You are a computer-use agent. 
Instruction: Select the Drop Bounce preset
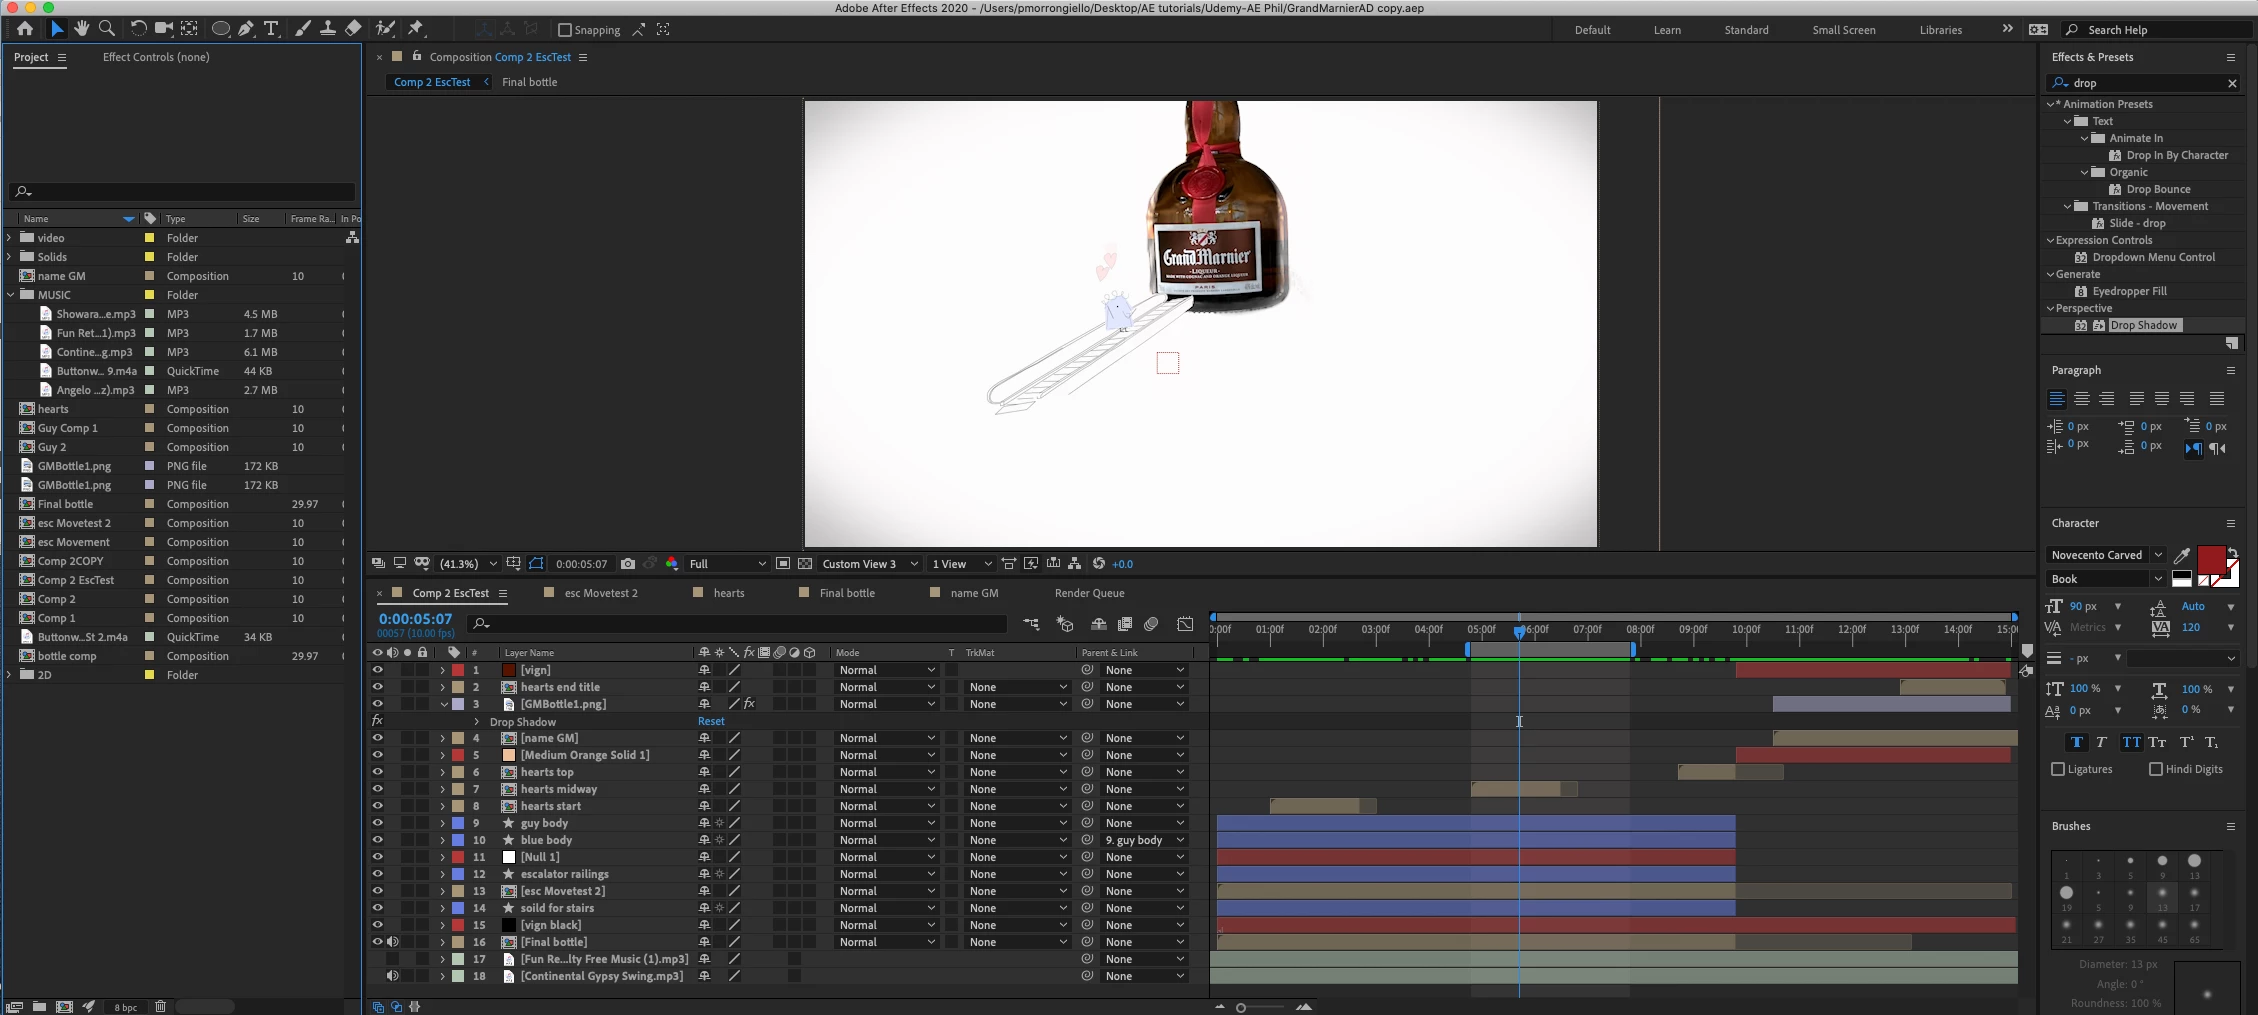coord(2158,189)
